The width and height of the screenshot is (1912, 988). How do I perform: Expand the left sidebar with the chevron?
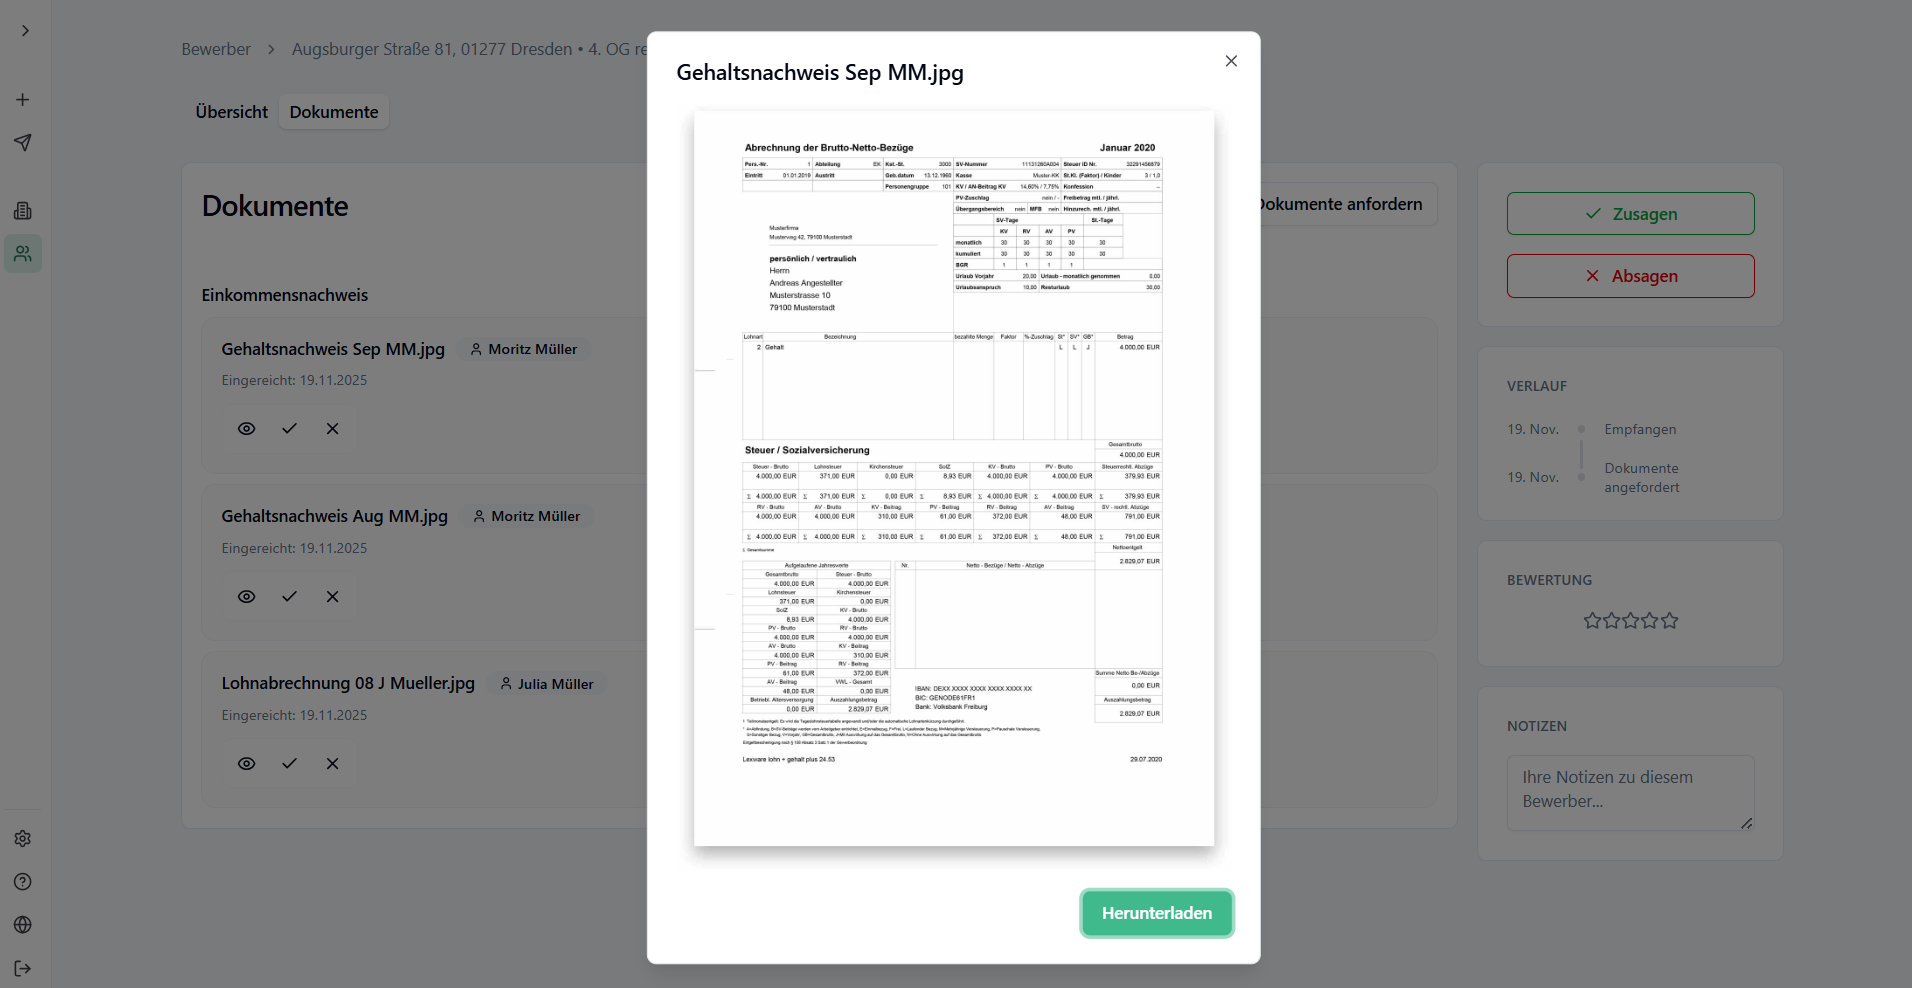pyautogui.click(x=25, y=31)
